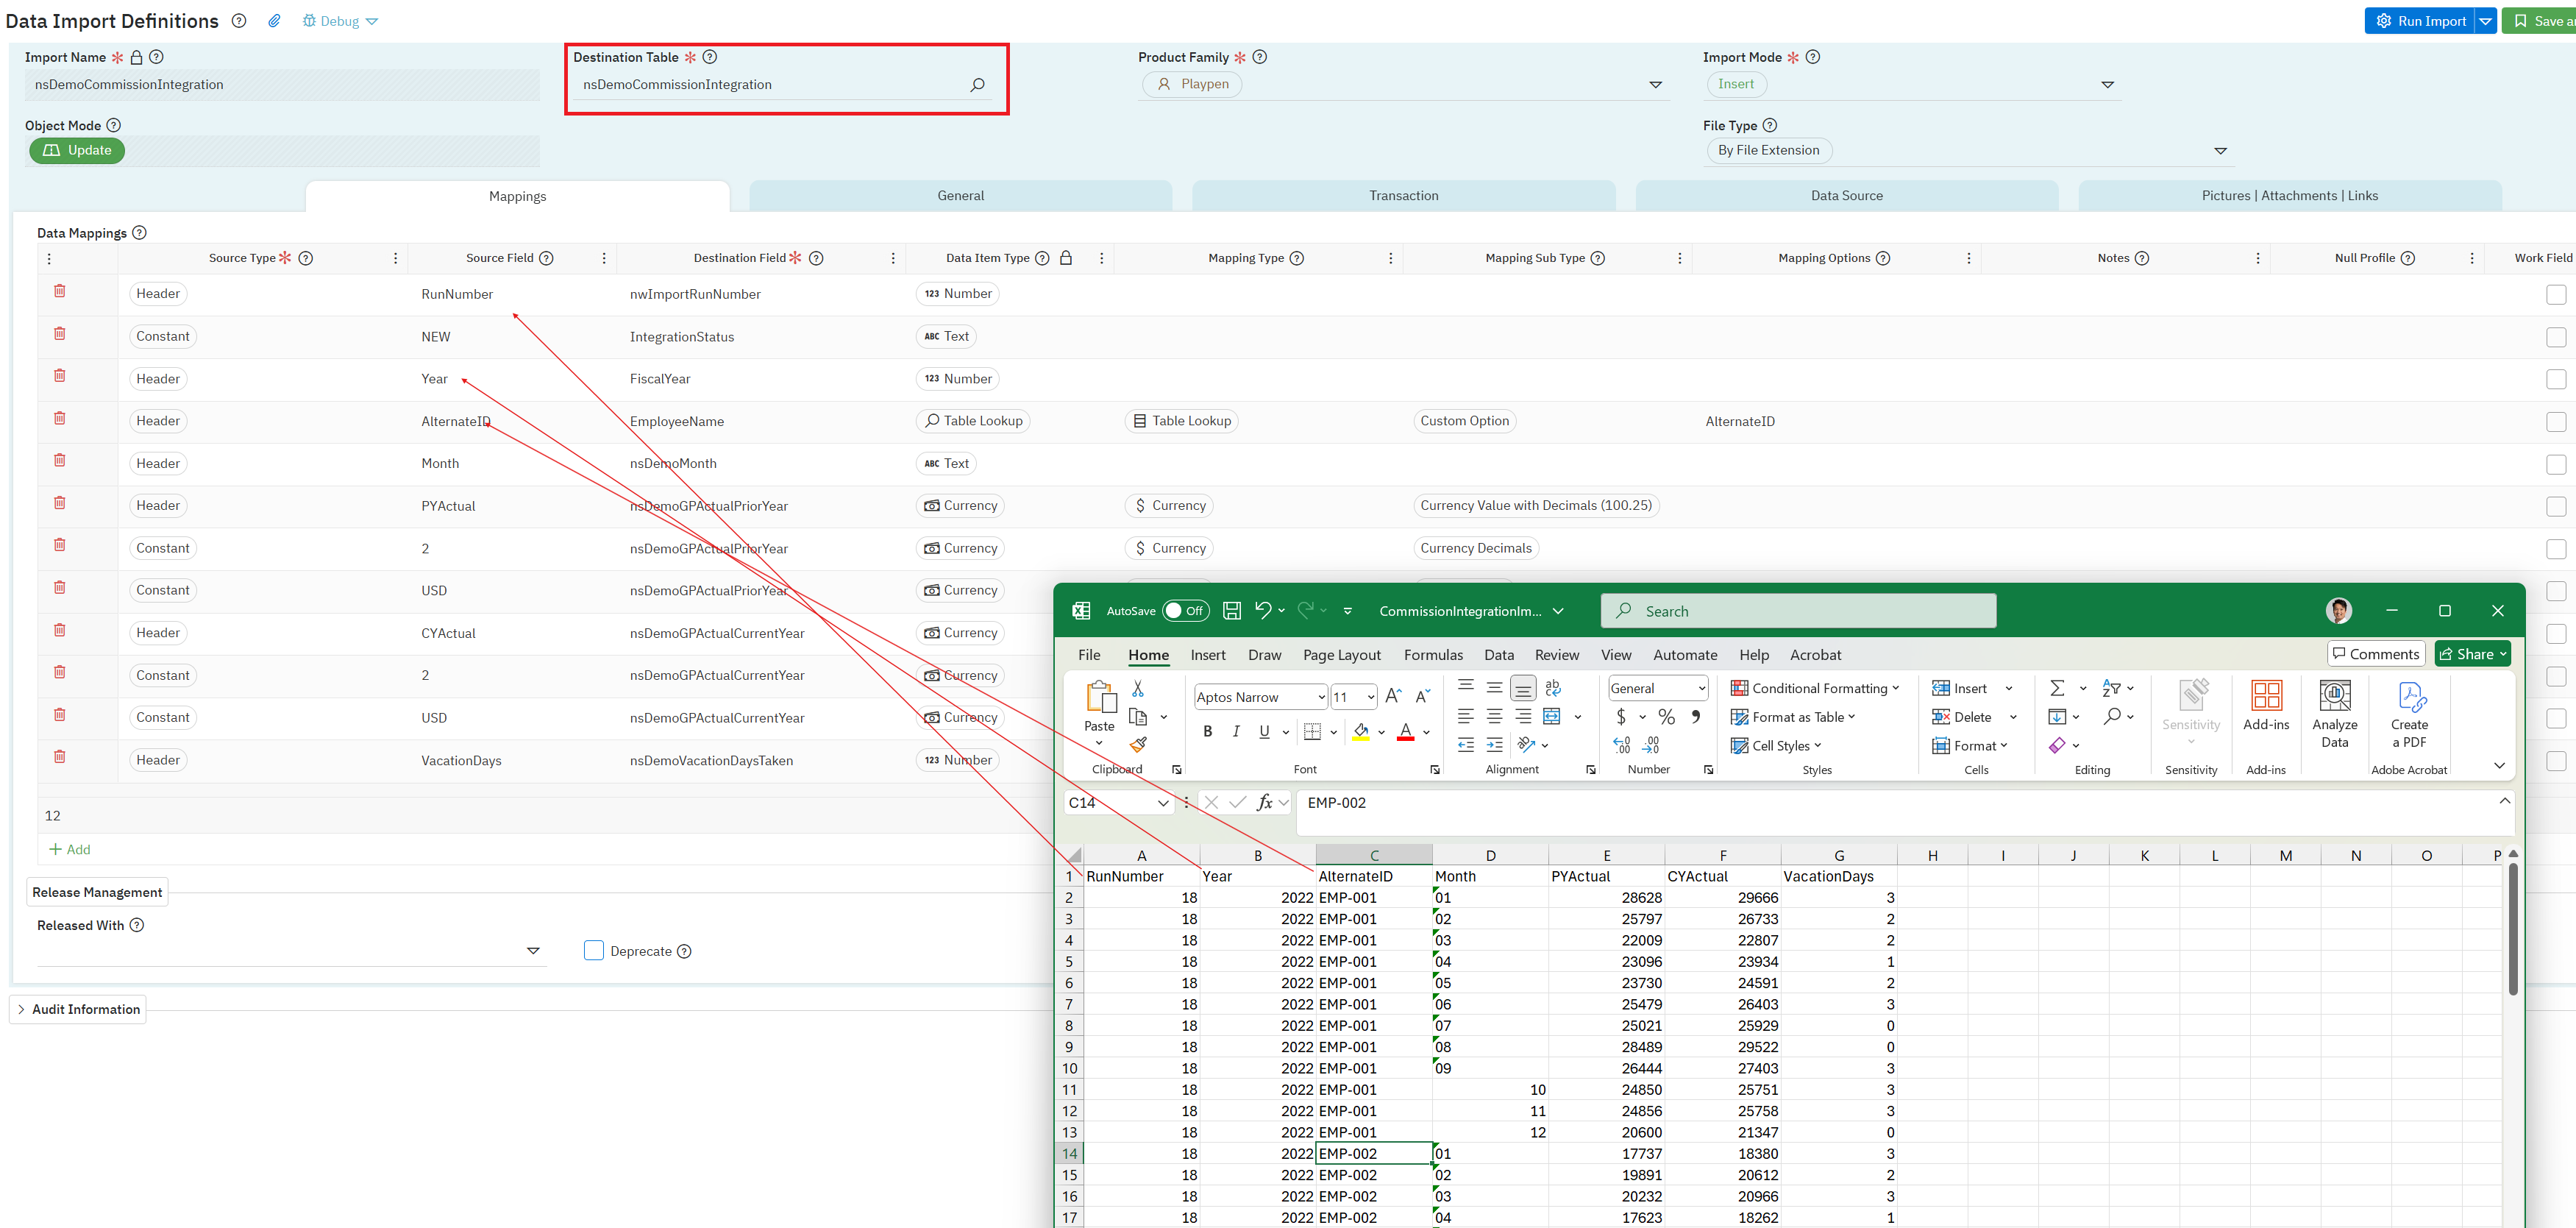Click the Cut scissors icon in Excel ribbon
Image resolution: width=2576 pixels, height=1228 pixels.
(x=1137, y=689)
